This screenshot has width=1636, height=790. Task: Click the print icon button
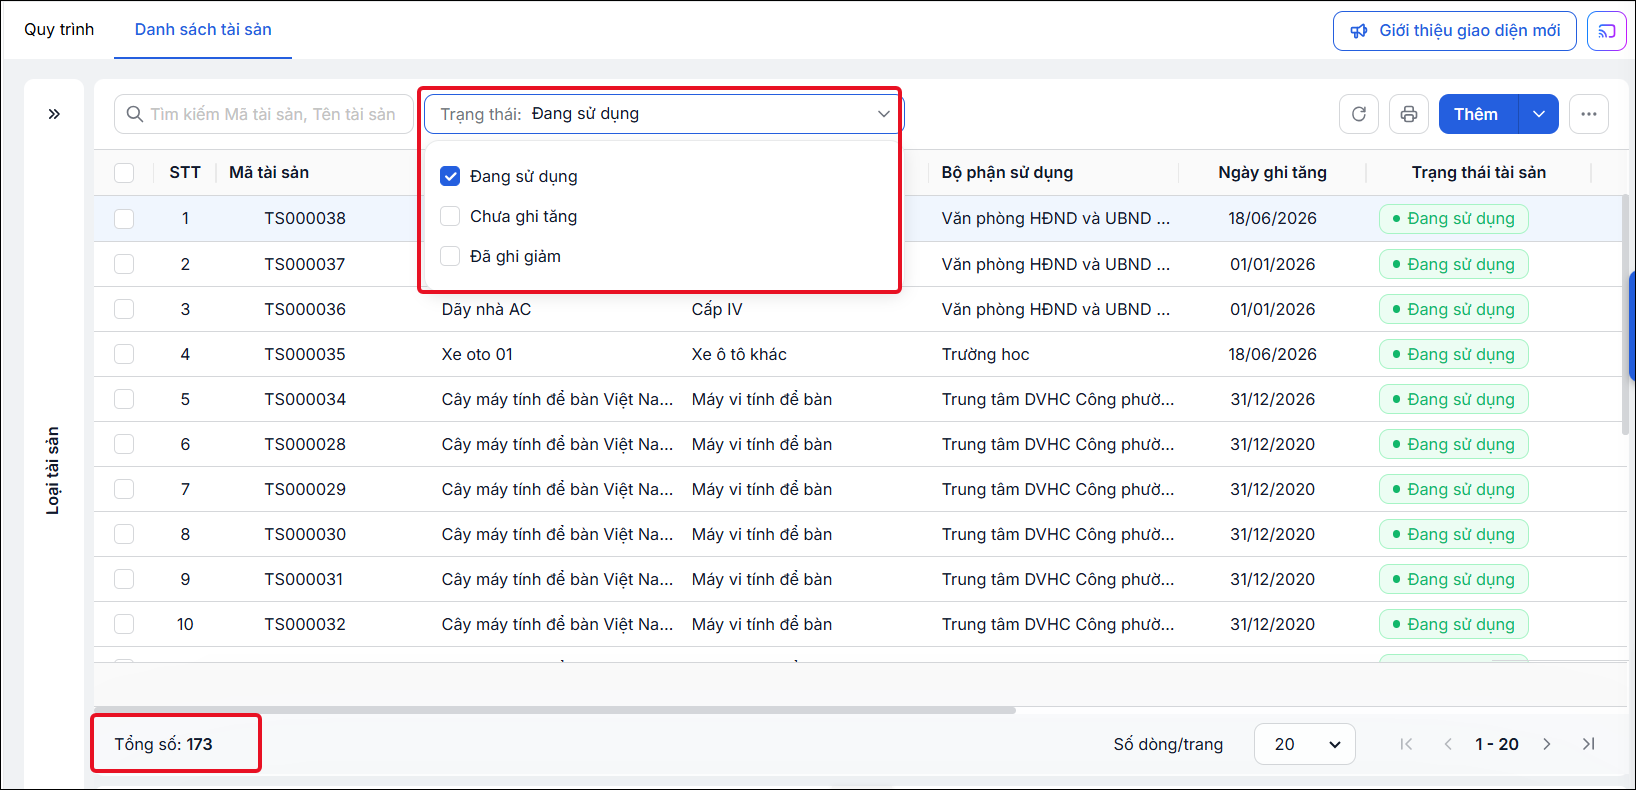(x=1409, y=114)
